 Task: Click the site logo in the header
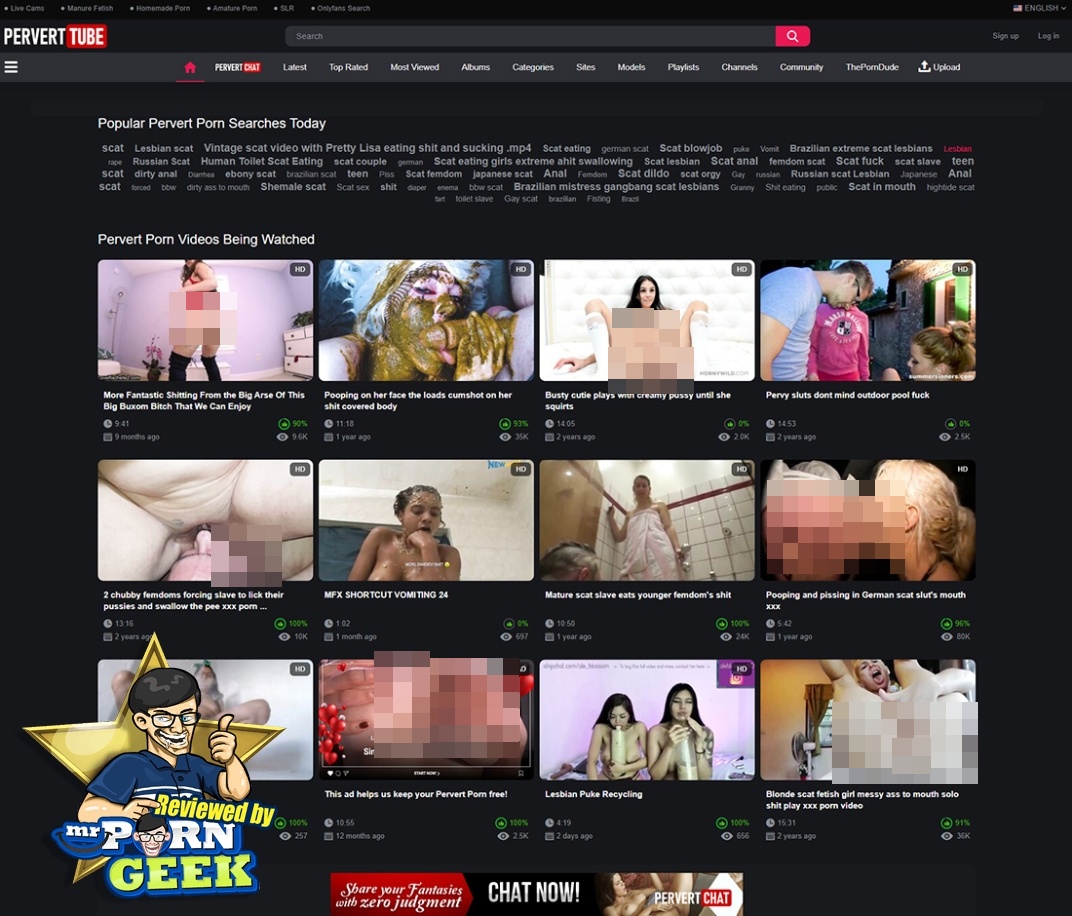55,37
